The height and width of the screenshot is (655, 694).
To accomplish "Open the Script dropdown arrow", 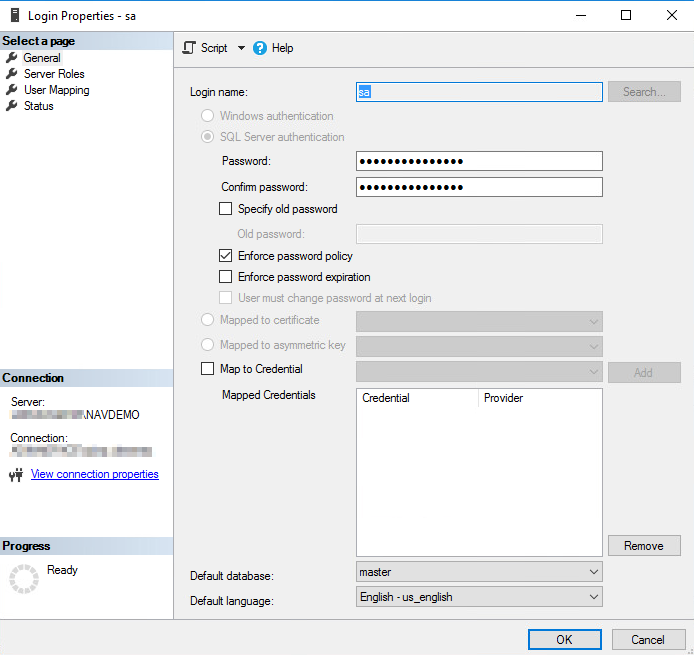I will coord(241,48).
